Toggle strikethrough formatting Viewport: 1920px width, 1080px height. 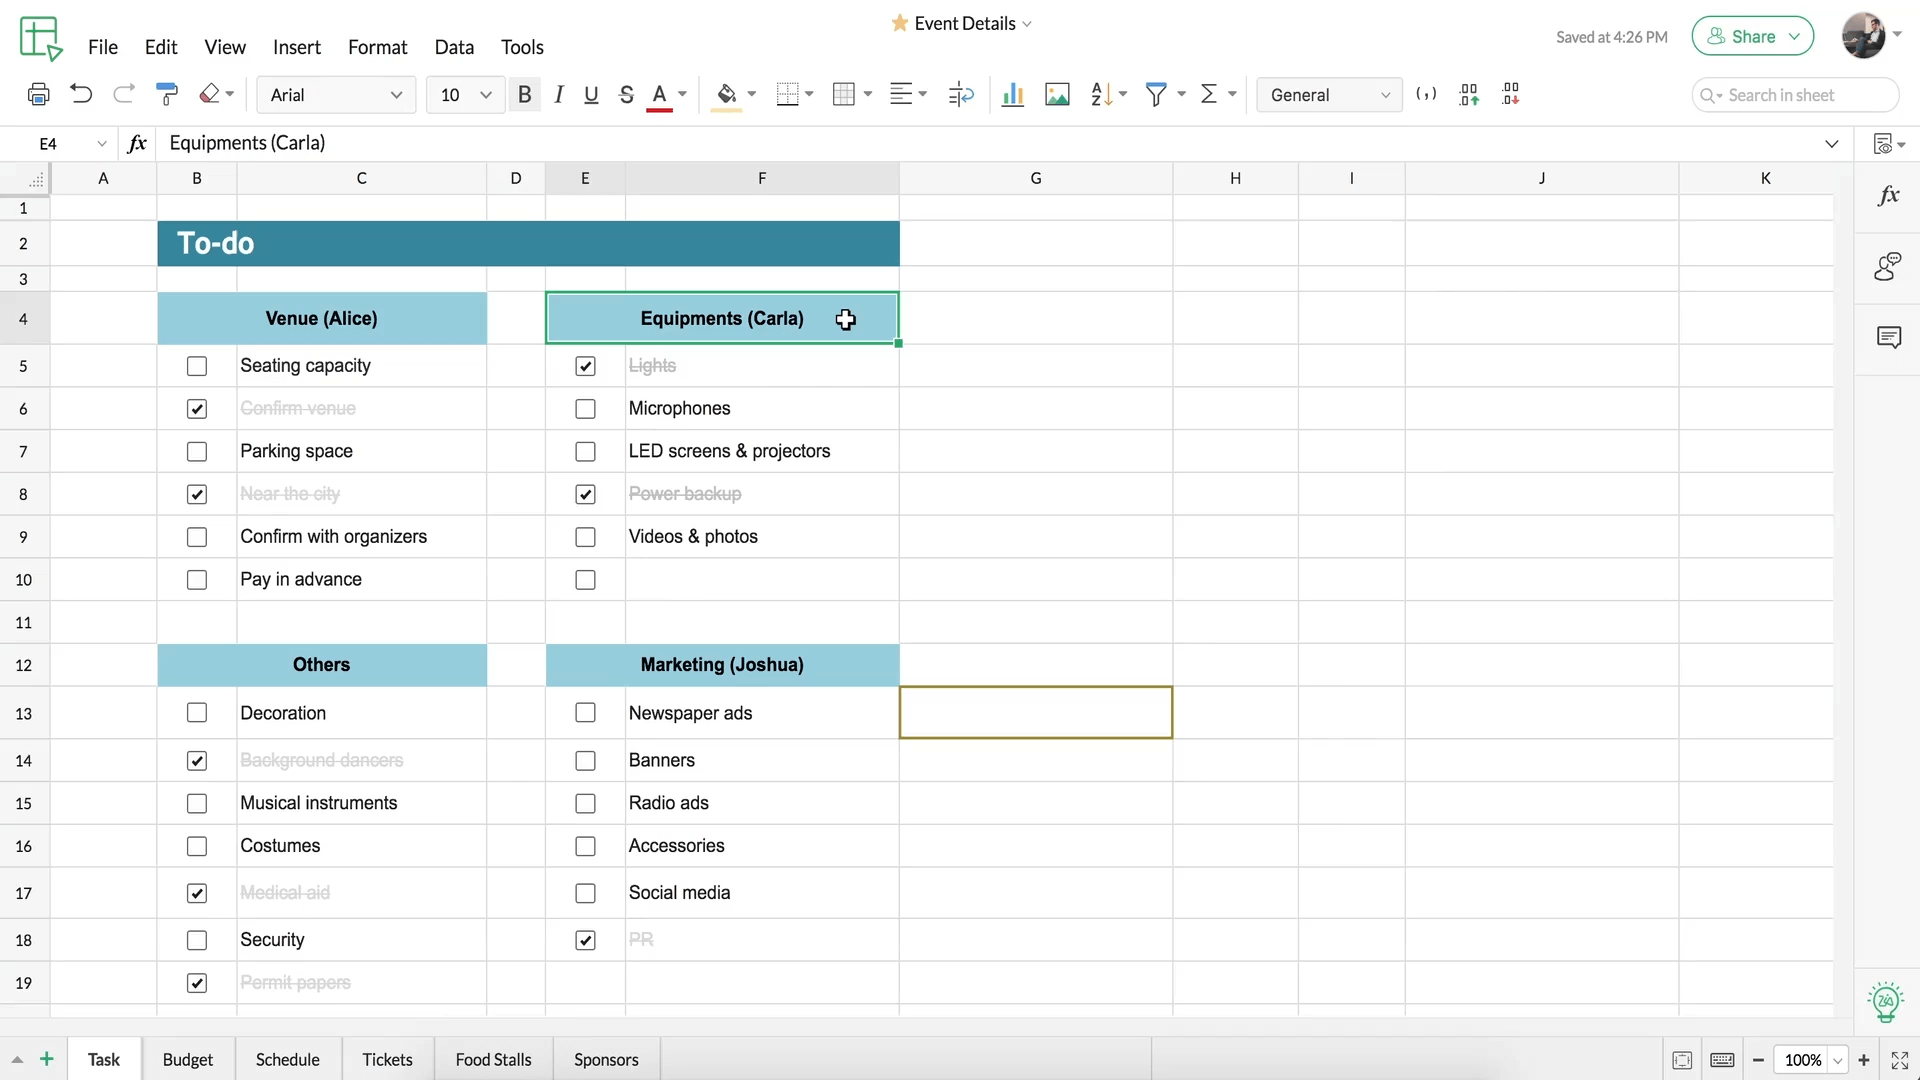tap(626, 95)
